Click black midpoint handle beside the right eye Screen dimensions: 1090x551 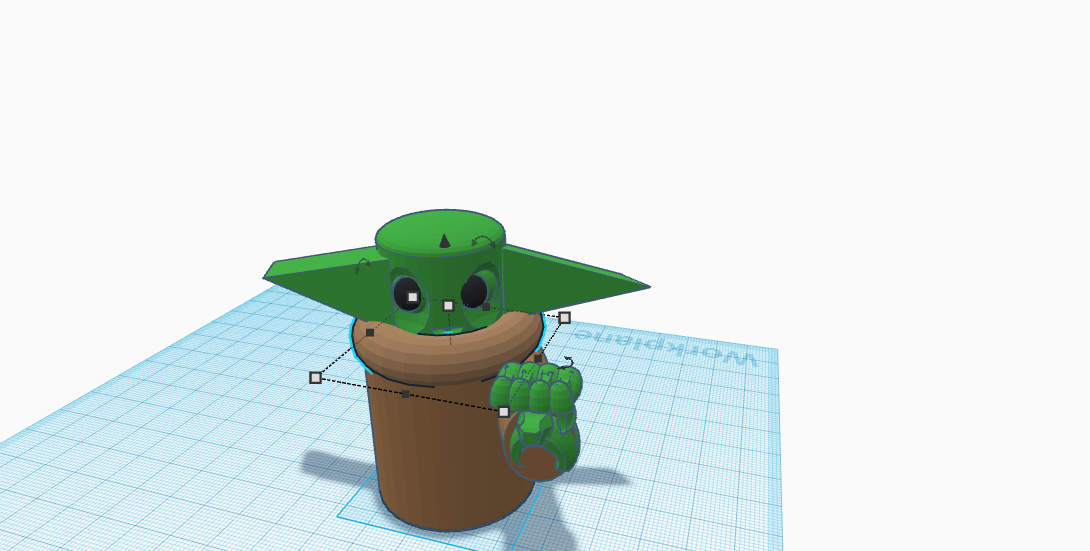(x=486, y=306)
